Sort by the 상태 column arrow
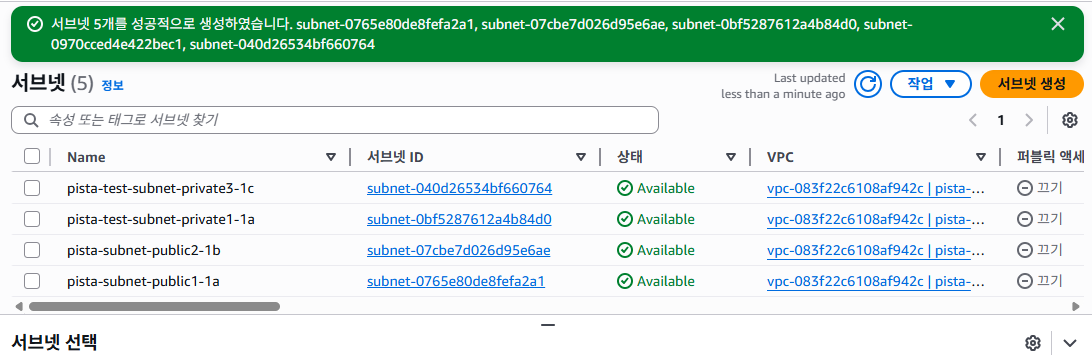This screenshot has height=364, width=1092. 731,157
